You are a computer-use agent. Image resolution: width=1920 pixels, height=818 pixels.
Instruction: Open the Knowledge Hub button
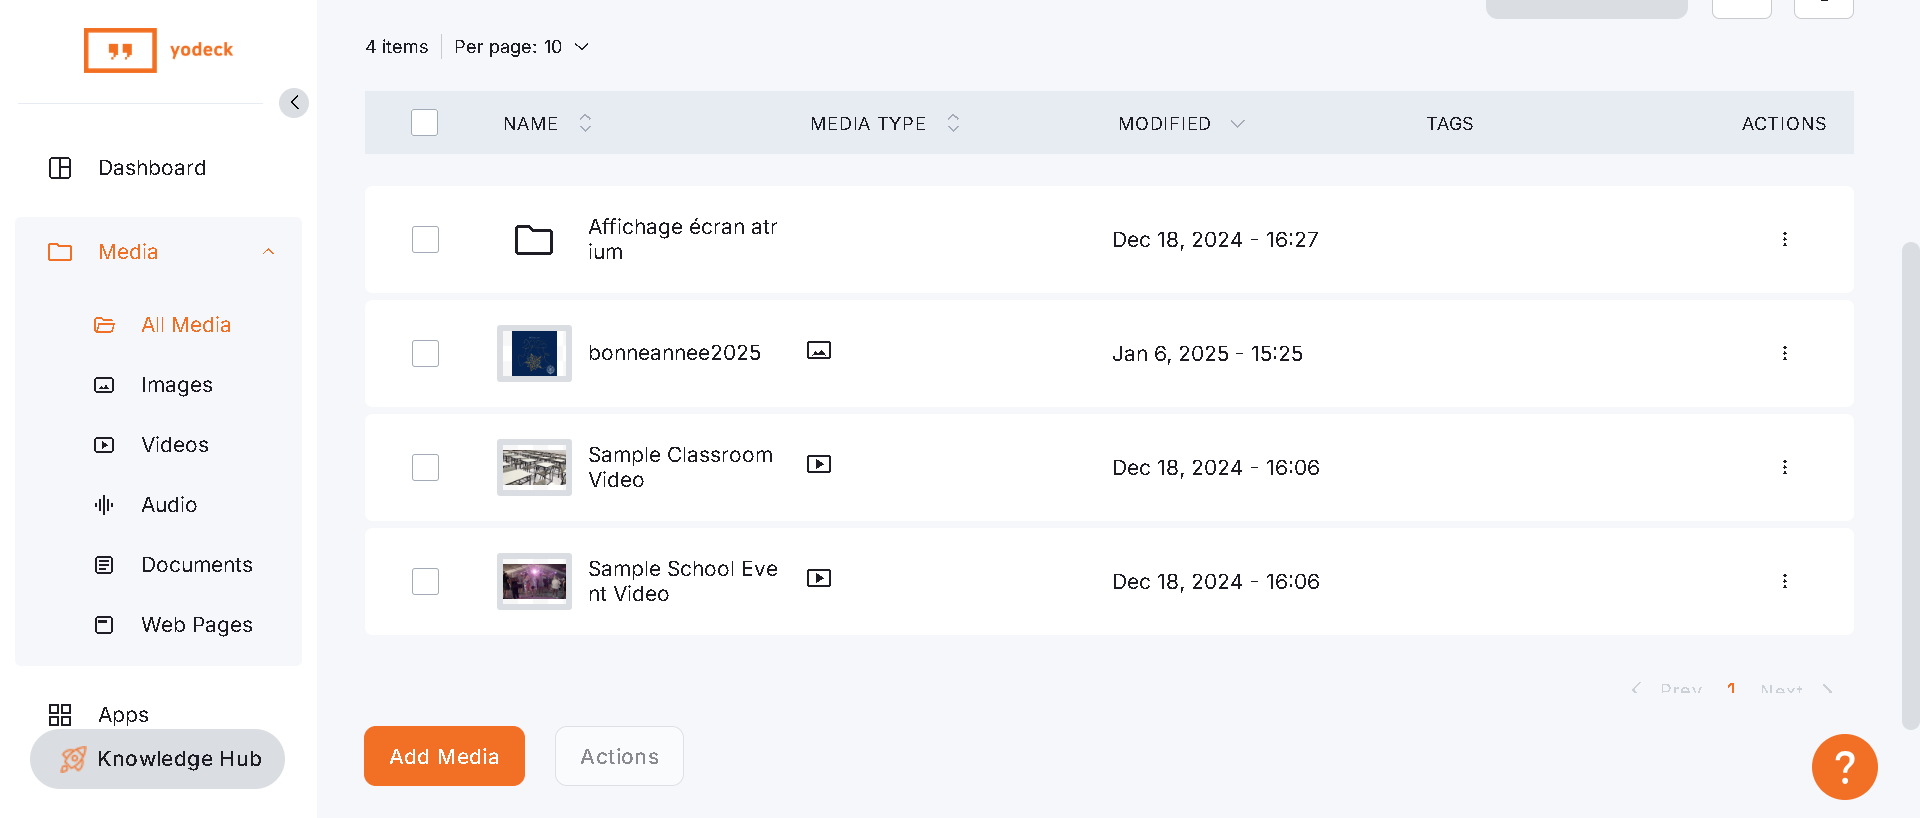pyautogui.click(x=158, y=759)
